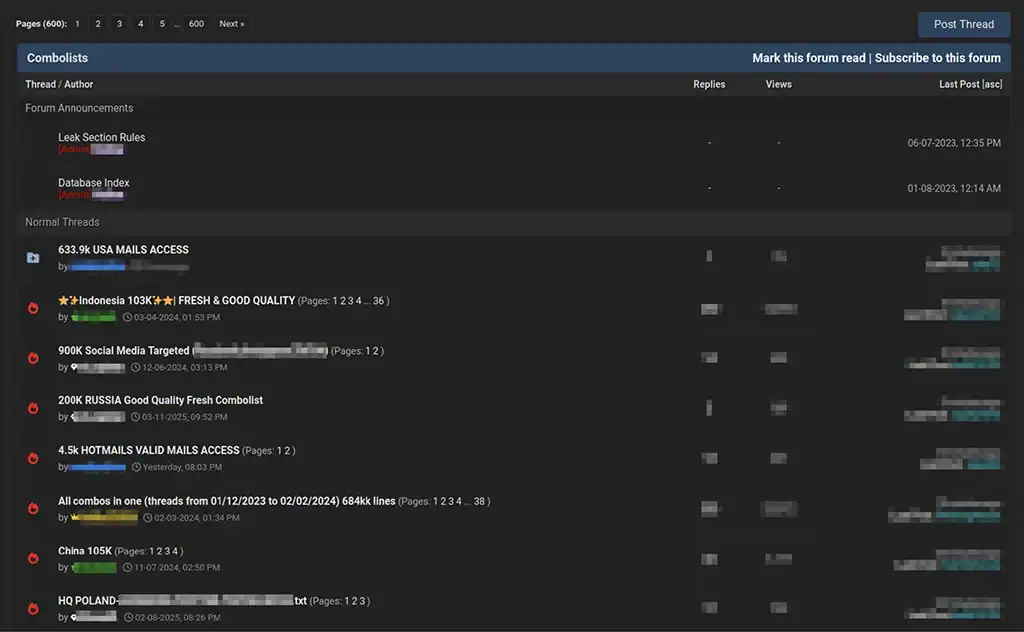Subscribe to this forum
The width and height of the screenshot is (1024, 632).
tap(937, 58)
